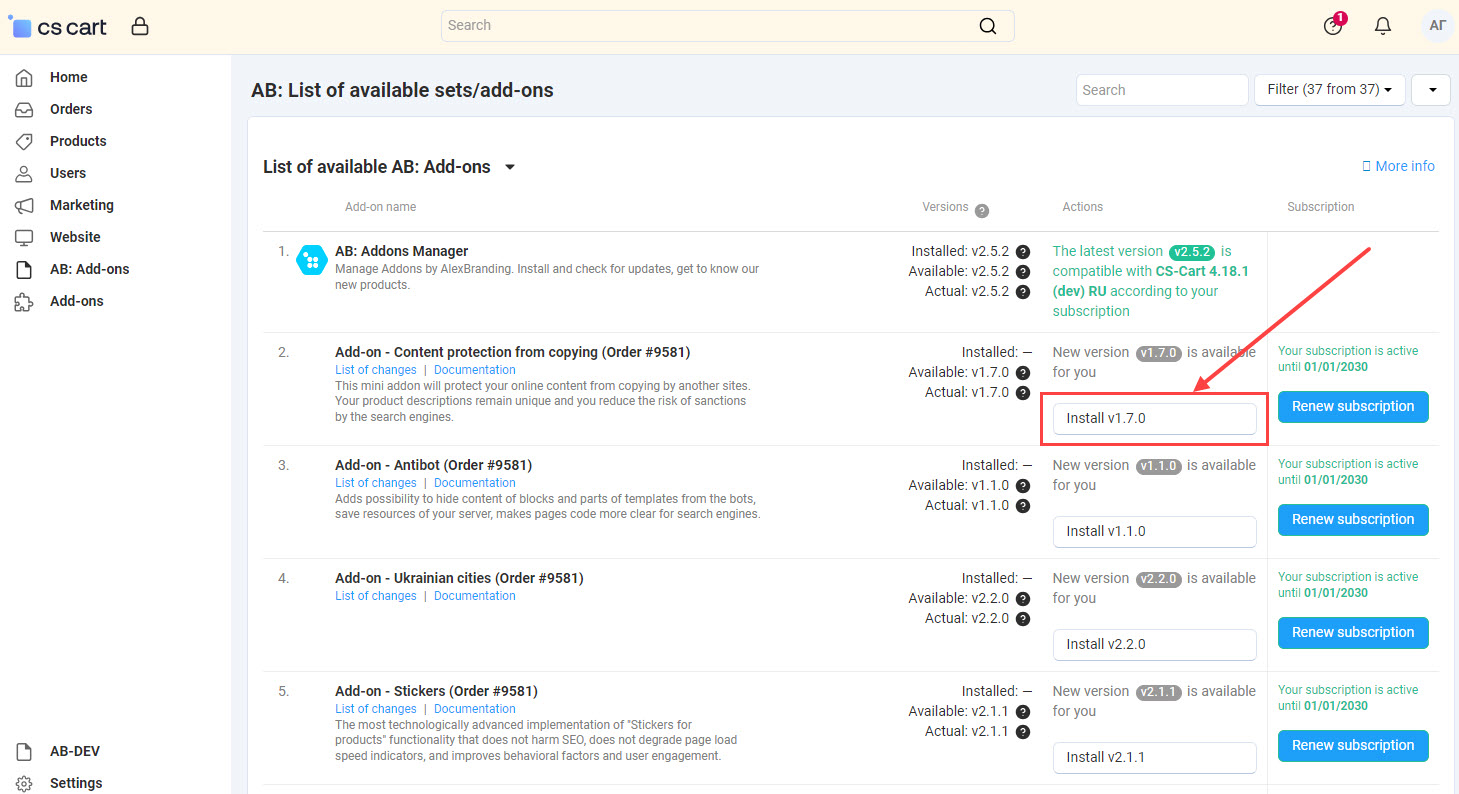The height and width of the screenshot is (794, 1459).
Task: Open the notifications bell
Action: (x=1383, y=26)
